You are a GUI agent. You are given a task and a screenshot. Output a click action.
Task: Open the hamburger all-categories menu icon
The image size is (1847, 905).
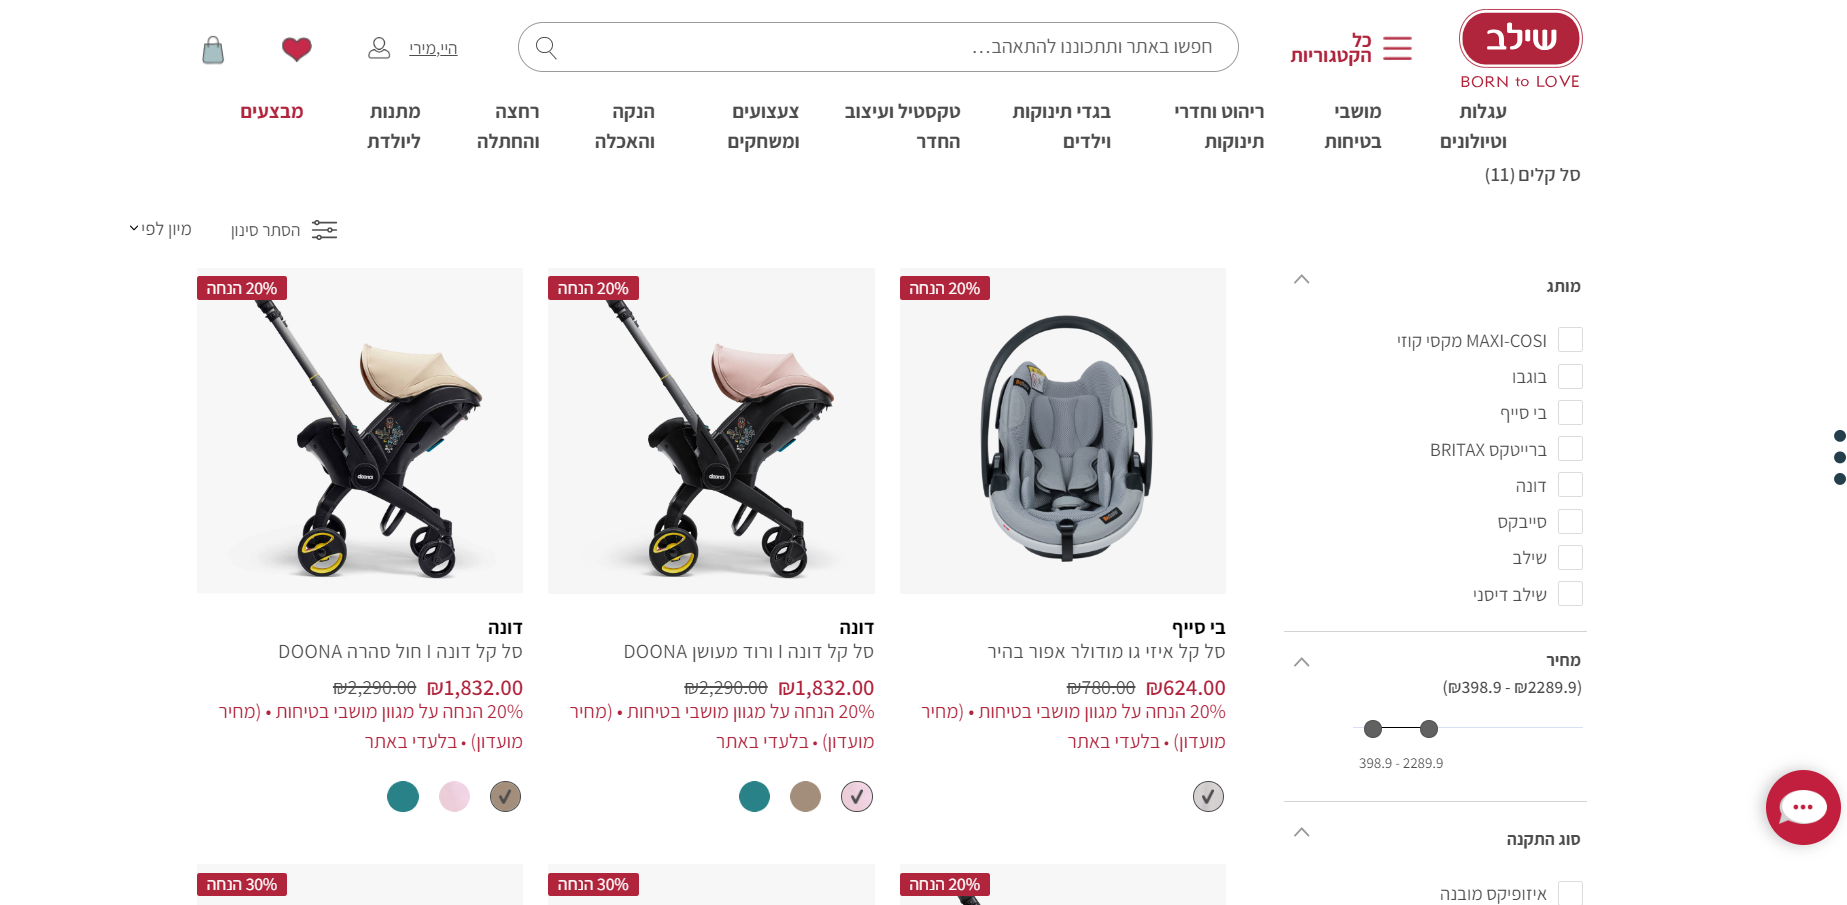click(x=1397, y=48)
